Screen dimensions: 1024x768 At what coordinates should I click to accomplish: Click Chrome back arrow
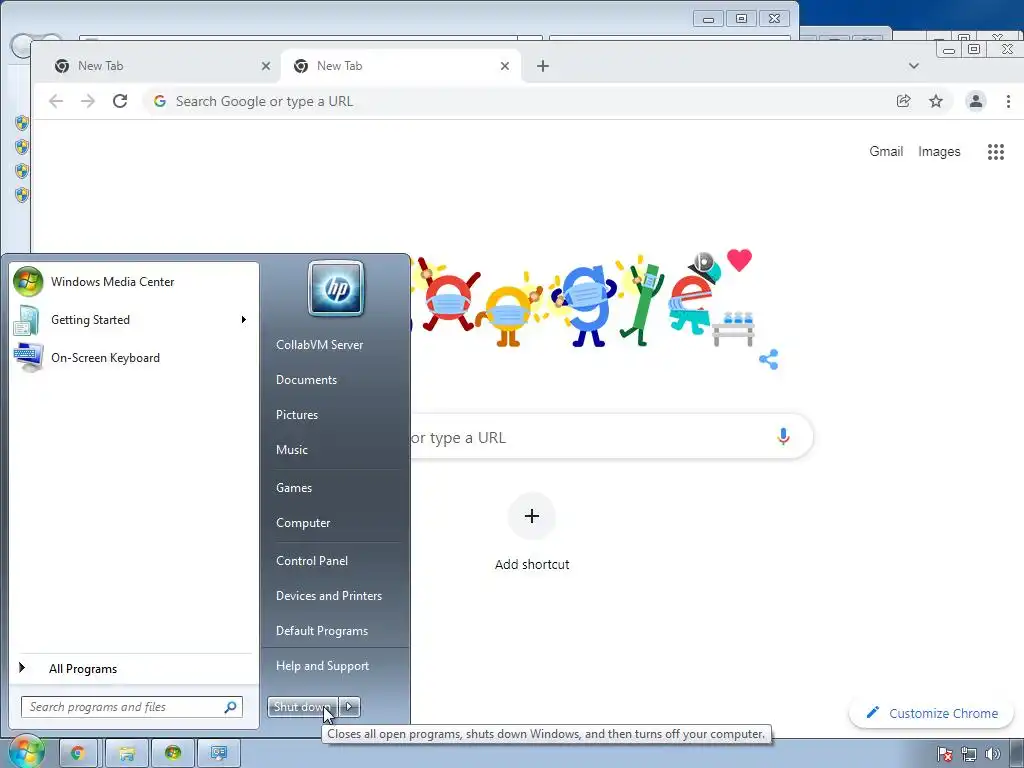(56, 101)
